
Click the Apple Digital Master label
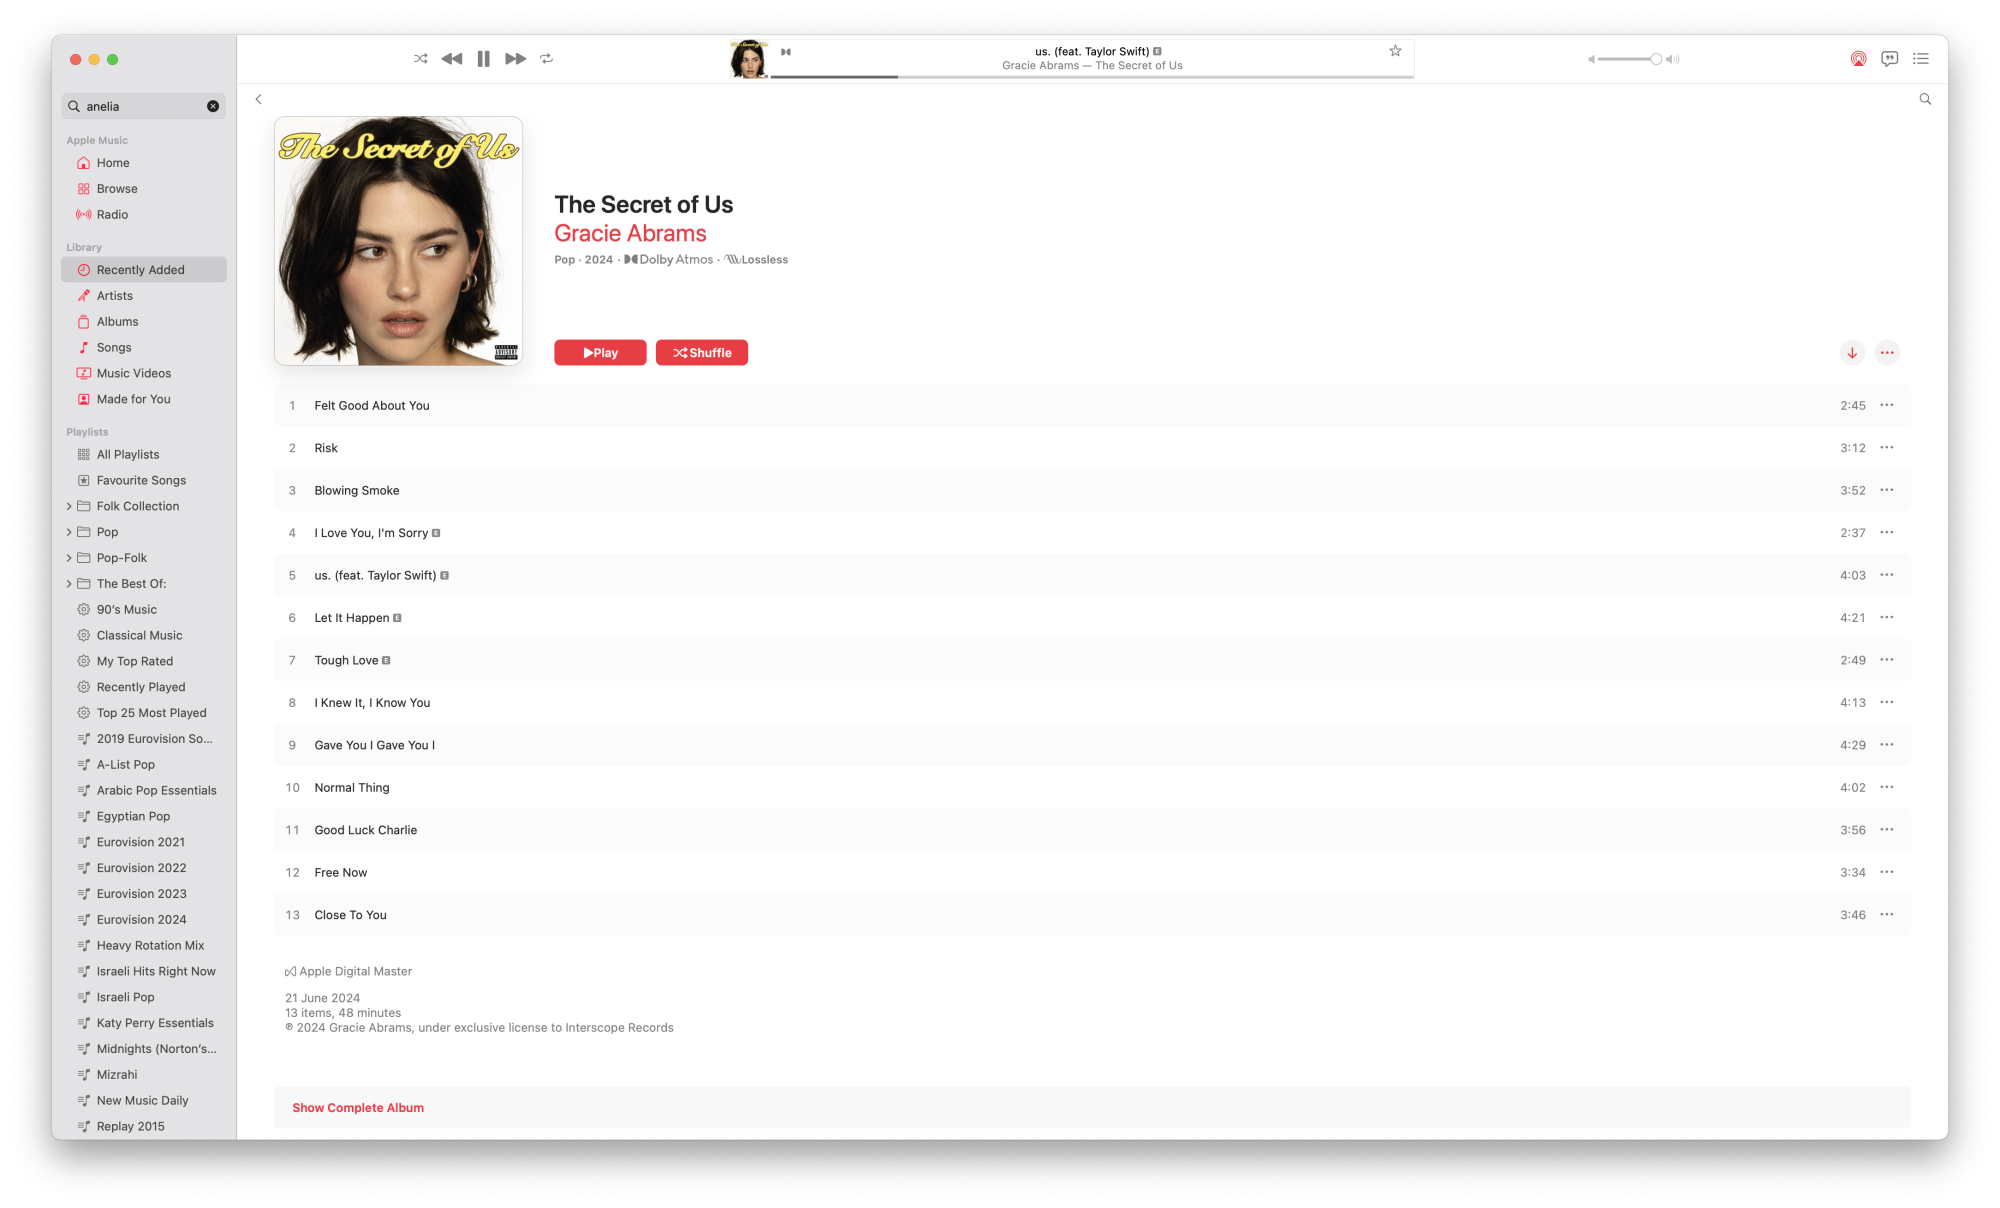348,972
